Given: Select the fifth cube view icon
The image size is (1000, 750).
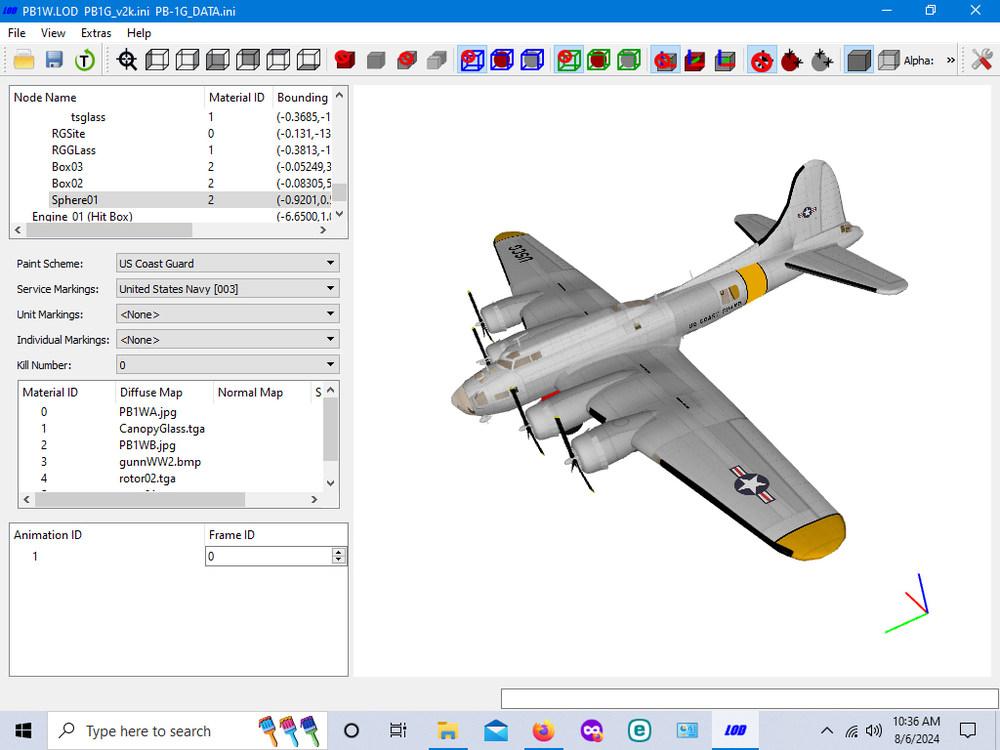Looking at the screenshot, I should (278, 61).
